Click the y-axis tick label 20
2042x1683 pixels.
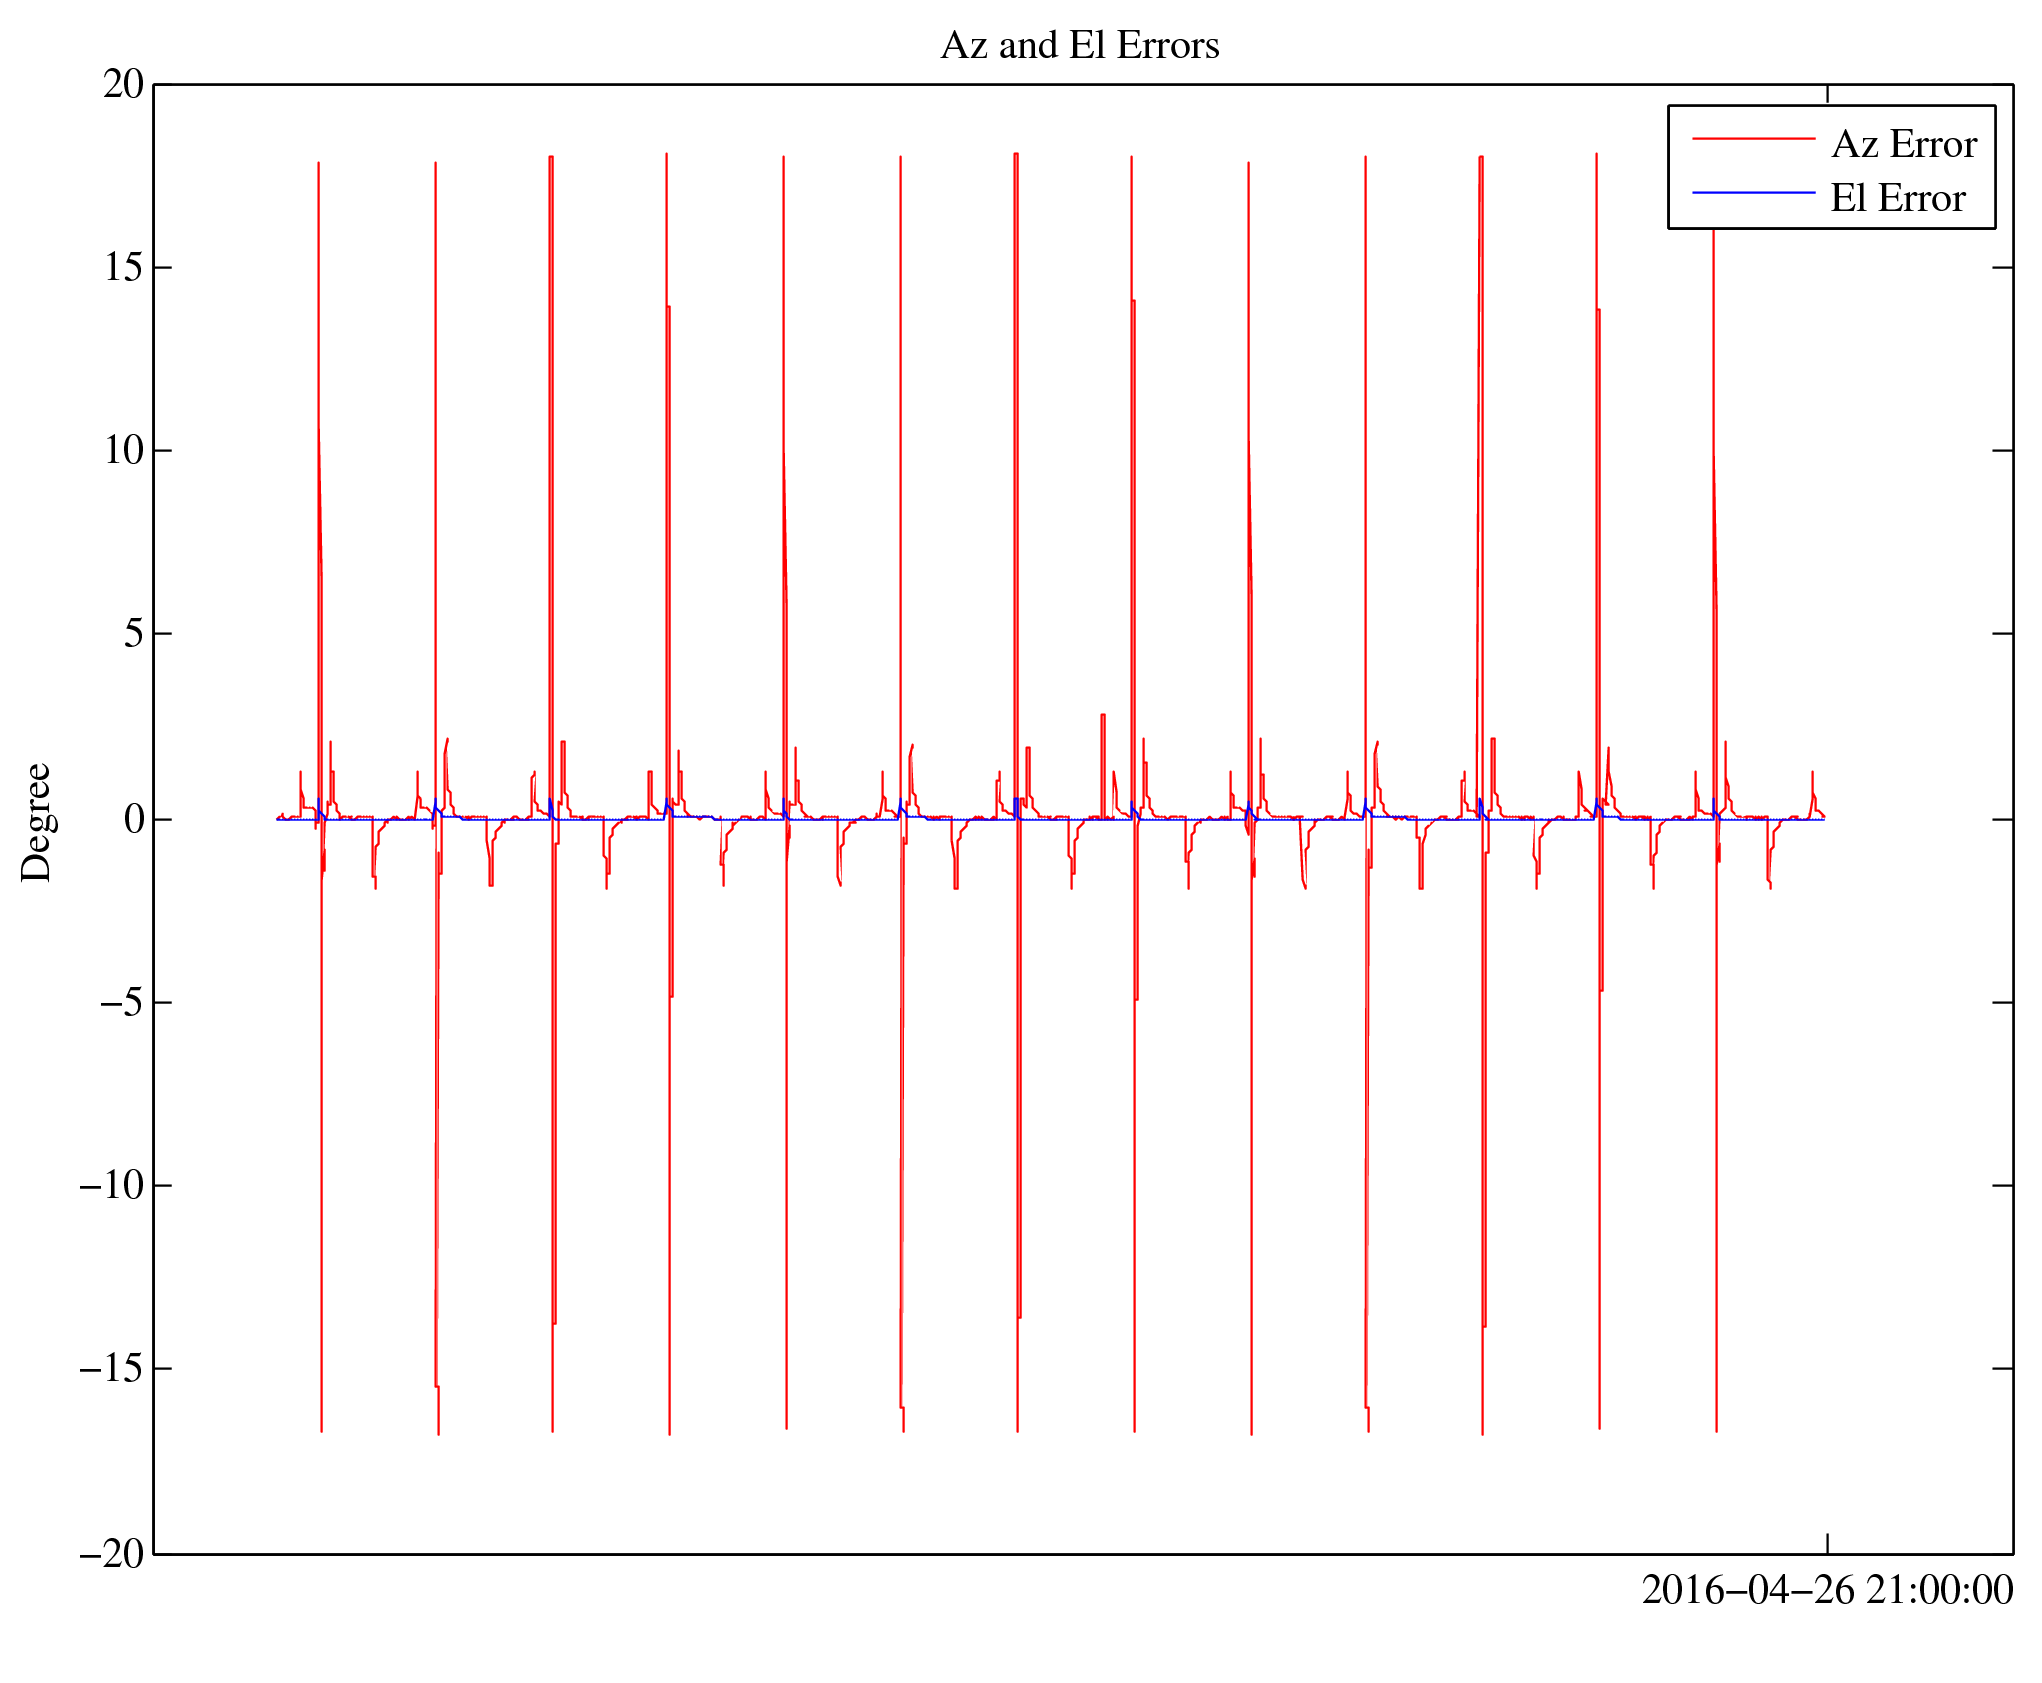[x=124, y=85]
